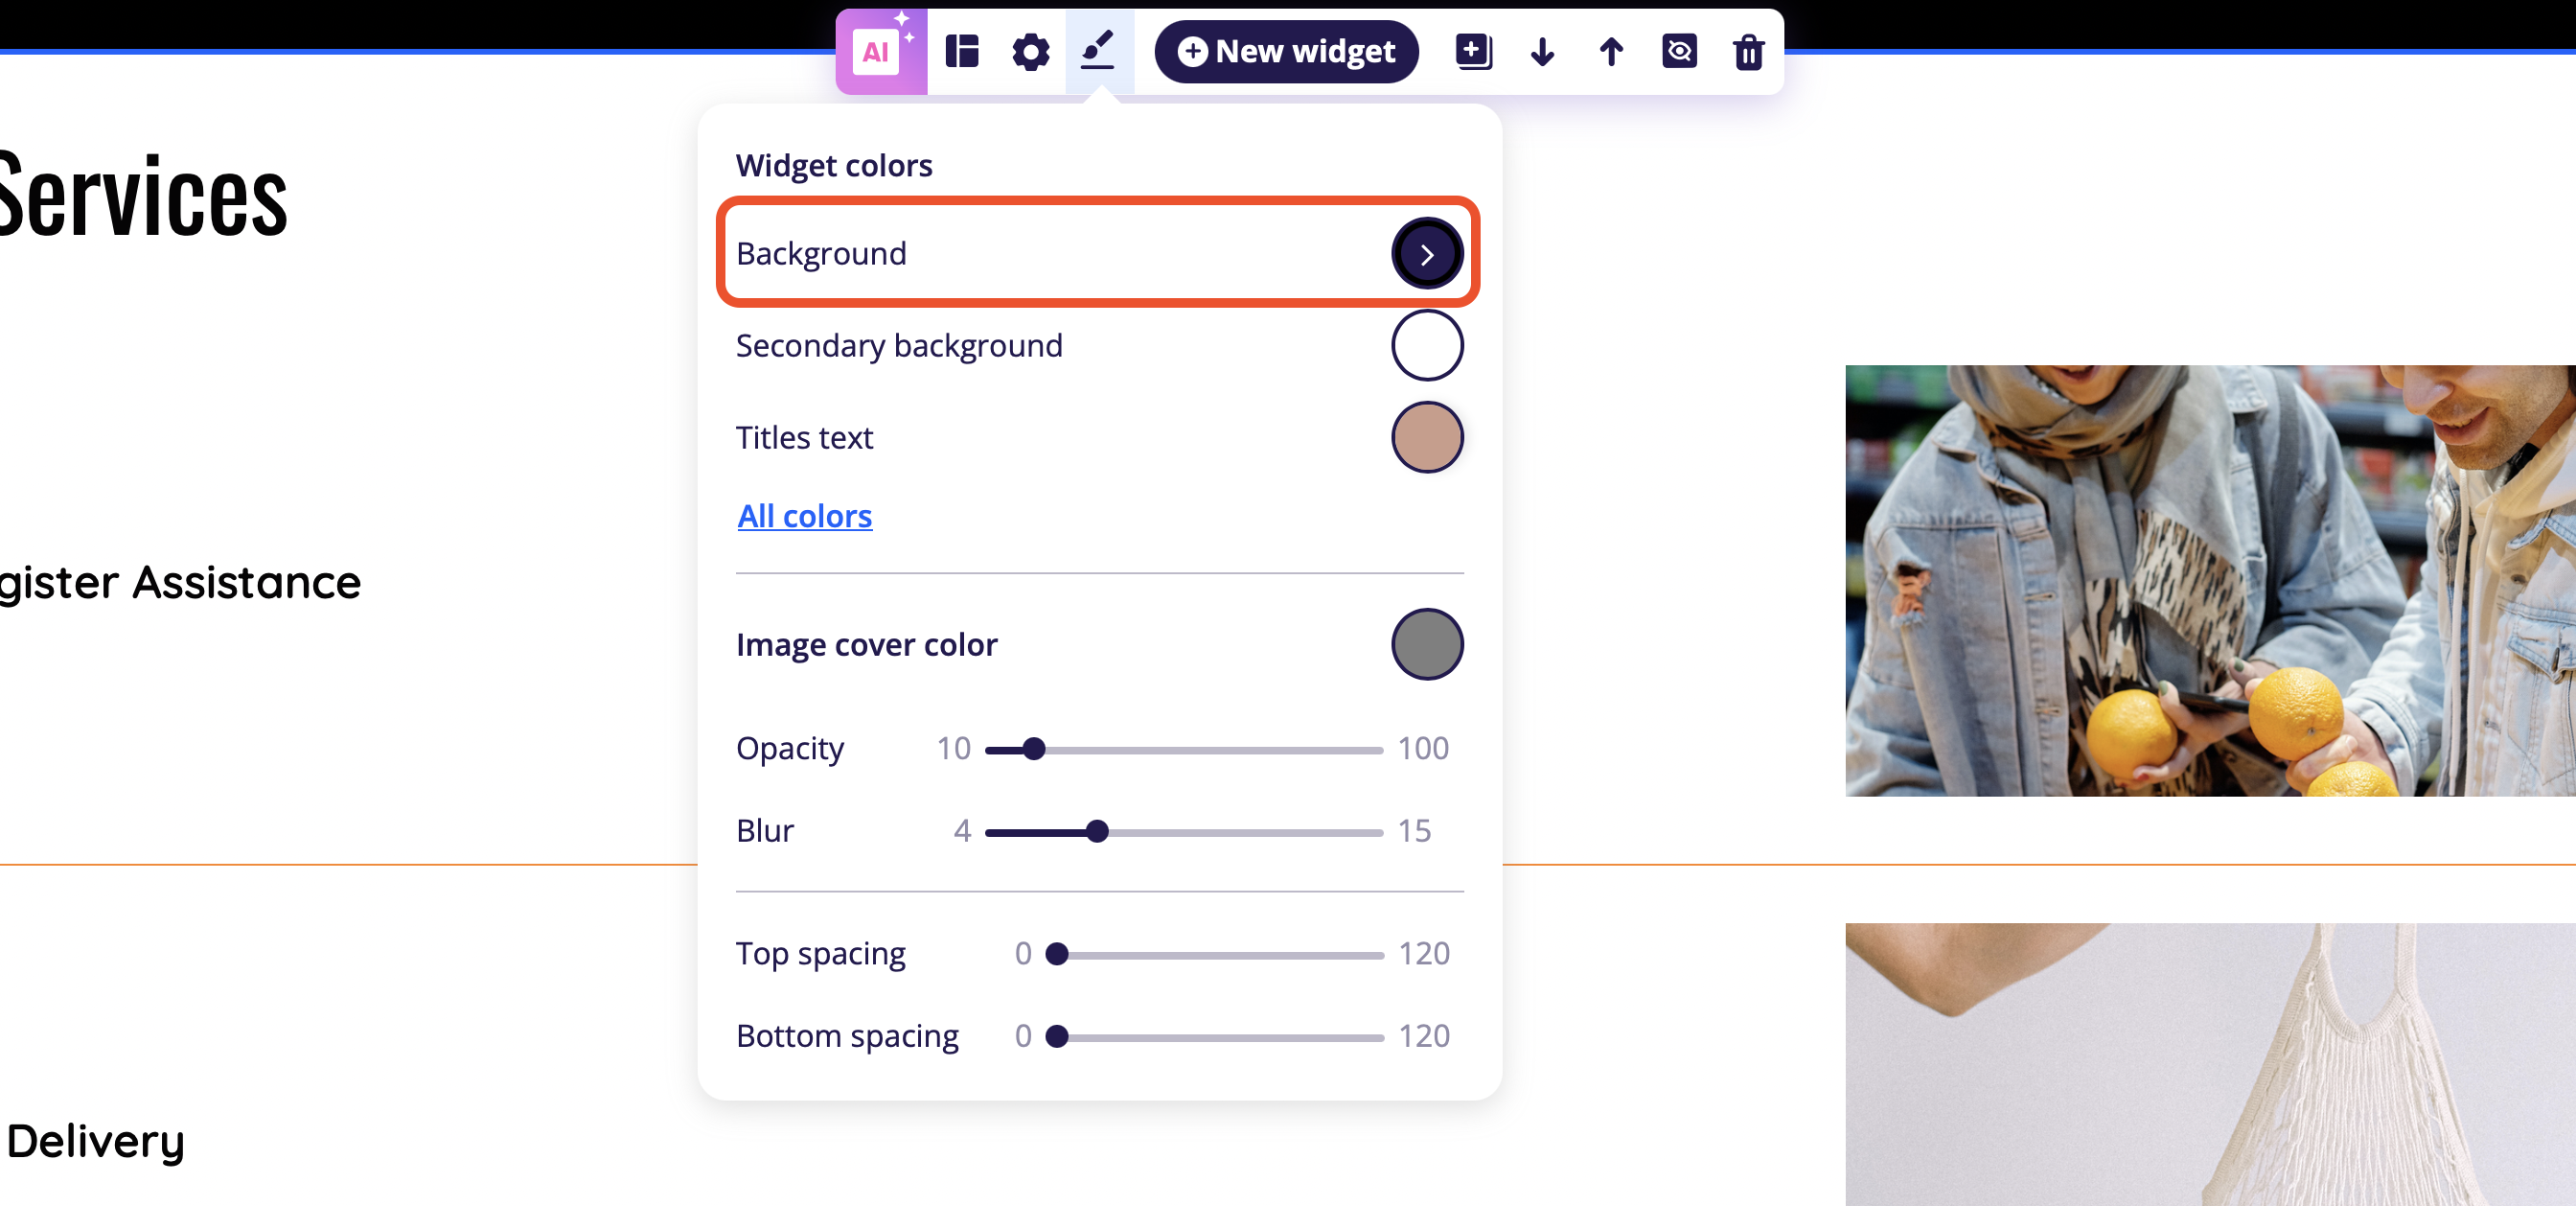2576x1206 pixels.
Task: Select the mesh bag photo
Action: [x=2210, y=1064]
